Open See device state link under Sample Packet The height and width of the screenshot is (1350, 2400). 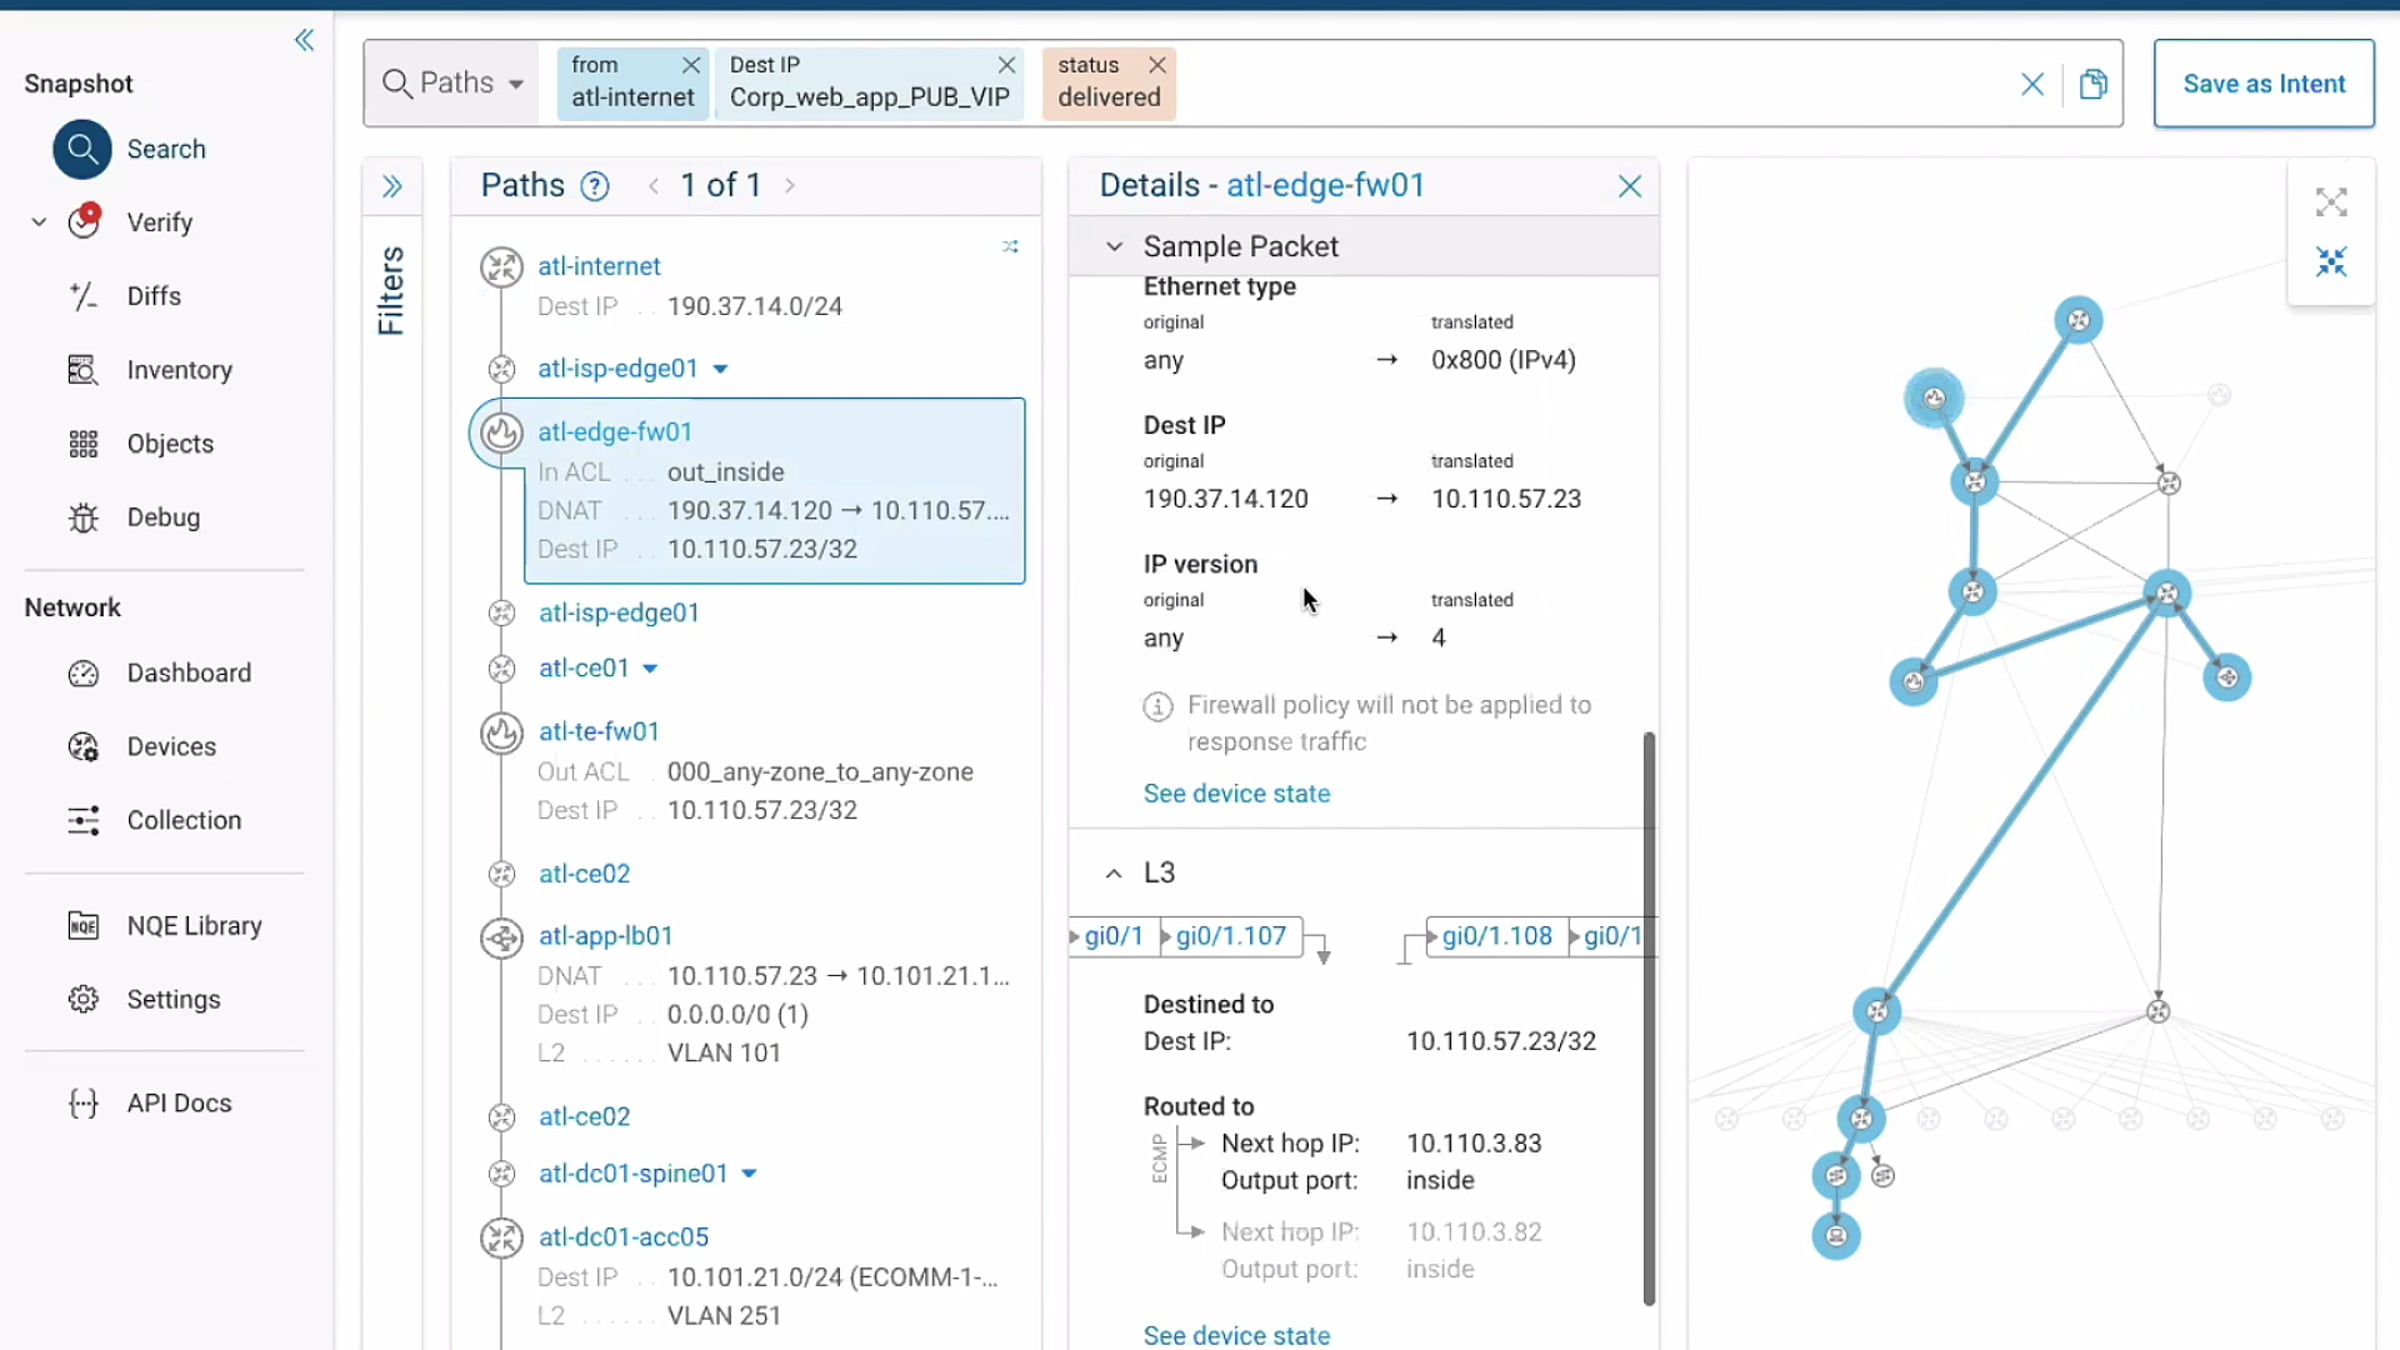click(1237, 793)
